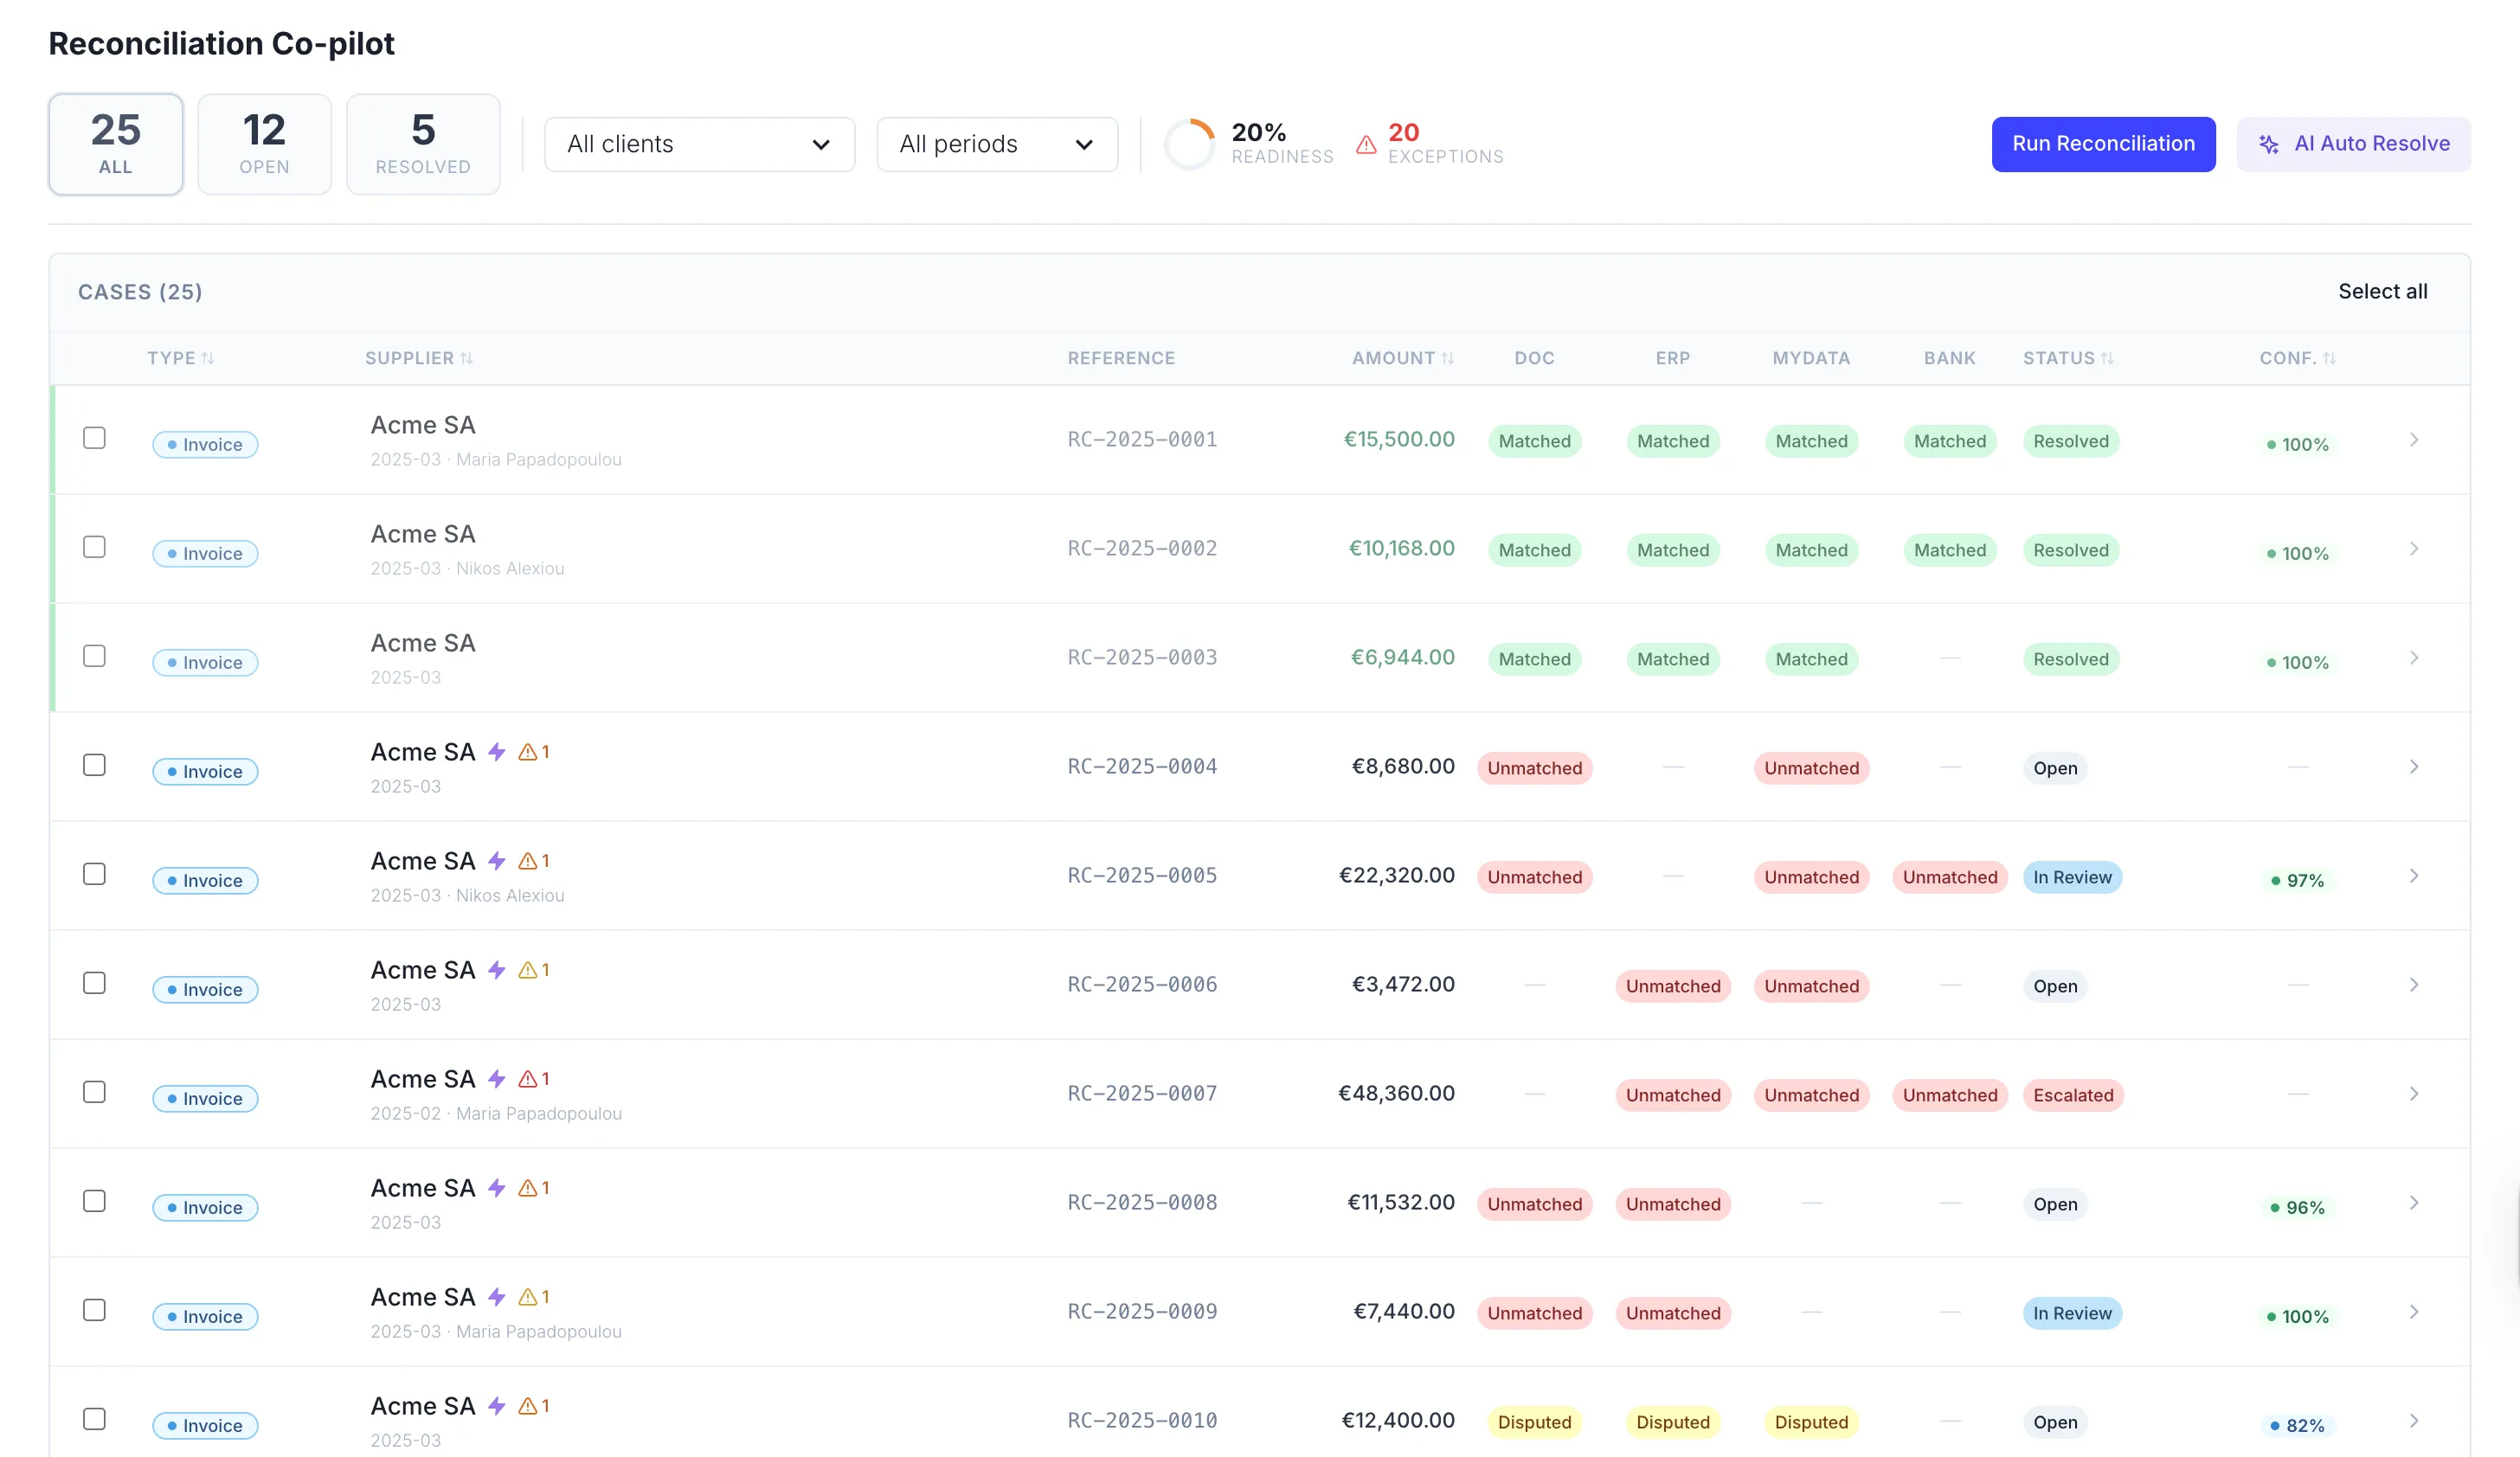
Task: Click the AI Auto Resolve button
Action: 2353,144
